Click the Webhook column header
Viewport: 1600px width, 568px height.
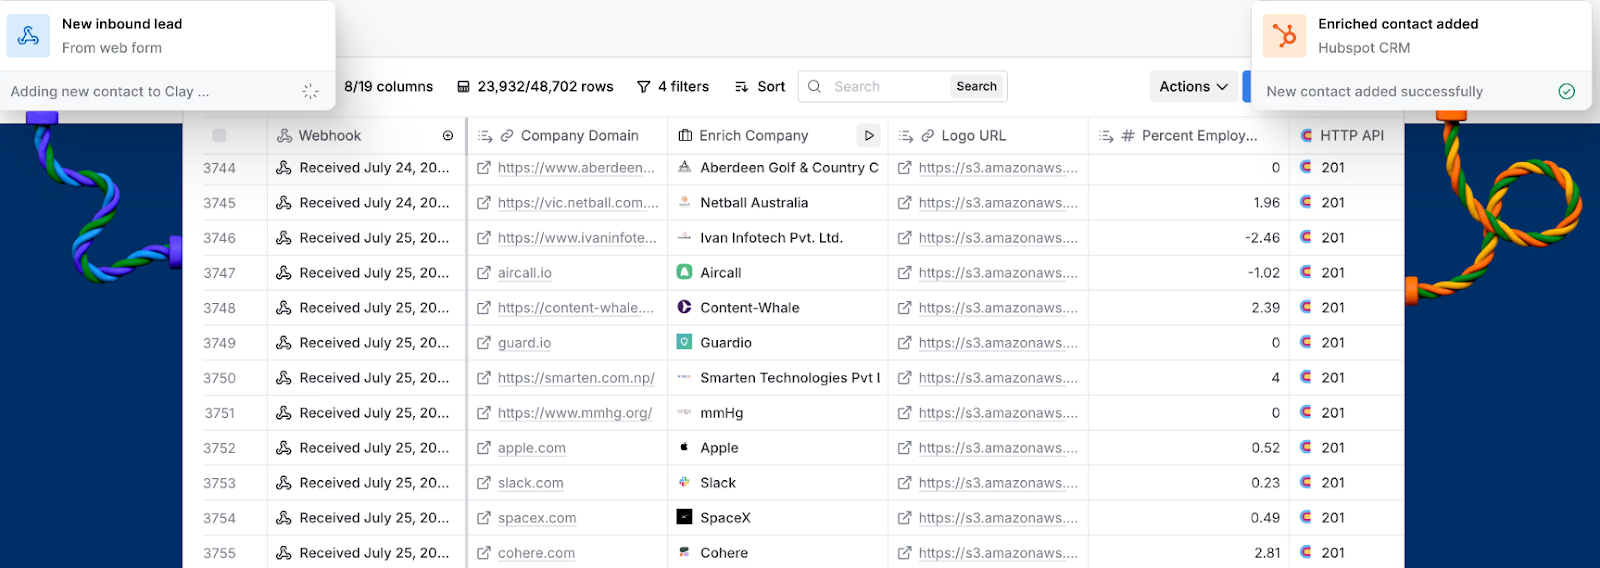tap(366, 135)
